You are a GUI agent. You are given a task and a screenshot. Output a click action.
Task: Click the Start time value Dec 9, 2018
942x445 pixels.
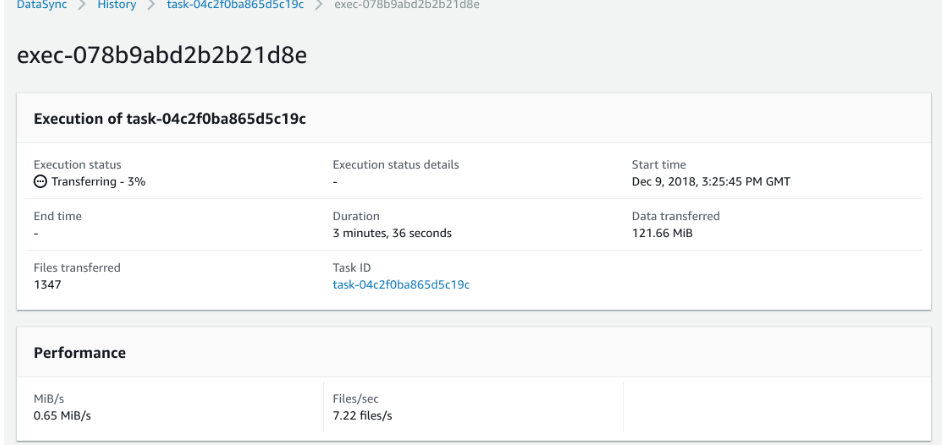pos(711,181)
